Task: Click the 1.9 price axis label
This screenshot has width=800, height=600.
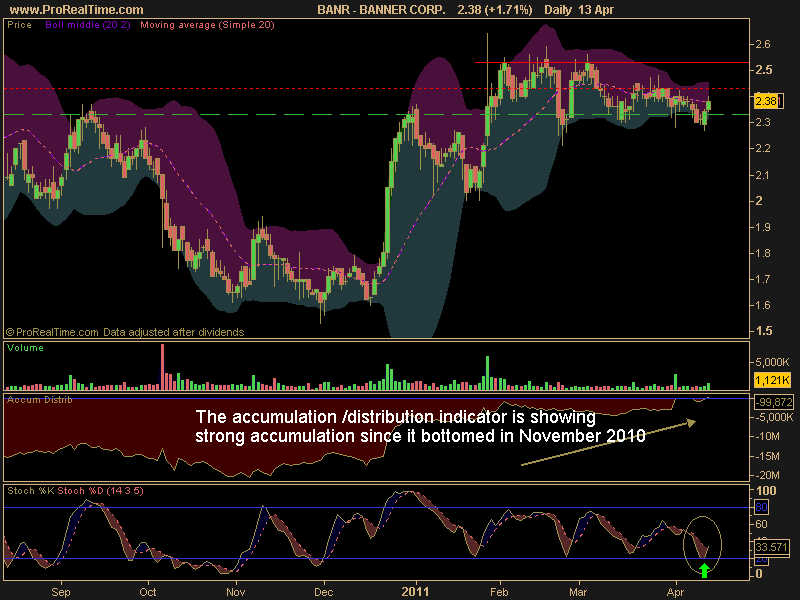Action: coord(763,227)
